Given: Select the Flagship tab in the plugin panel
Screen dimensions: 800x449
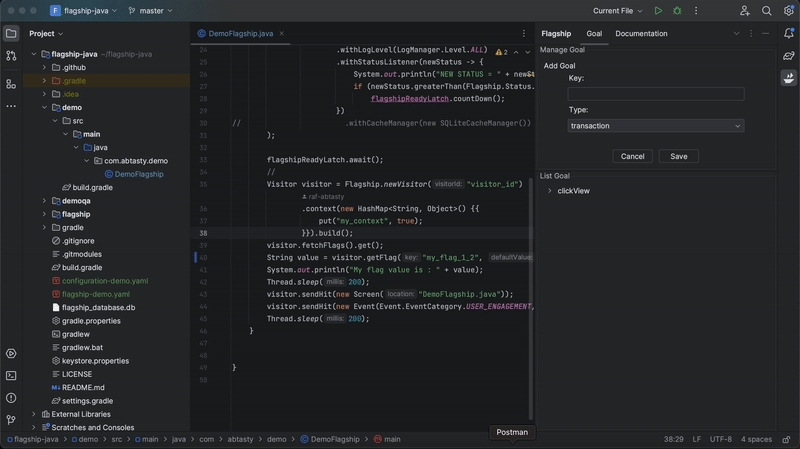Looking at the screenshot, I should (x=556, y=33).
